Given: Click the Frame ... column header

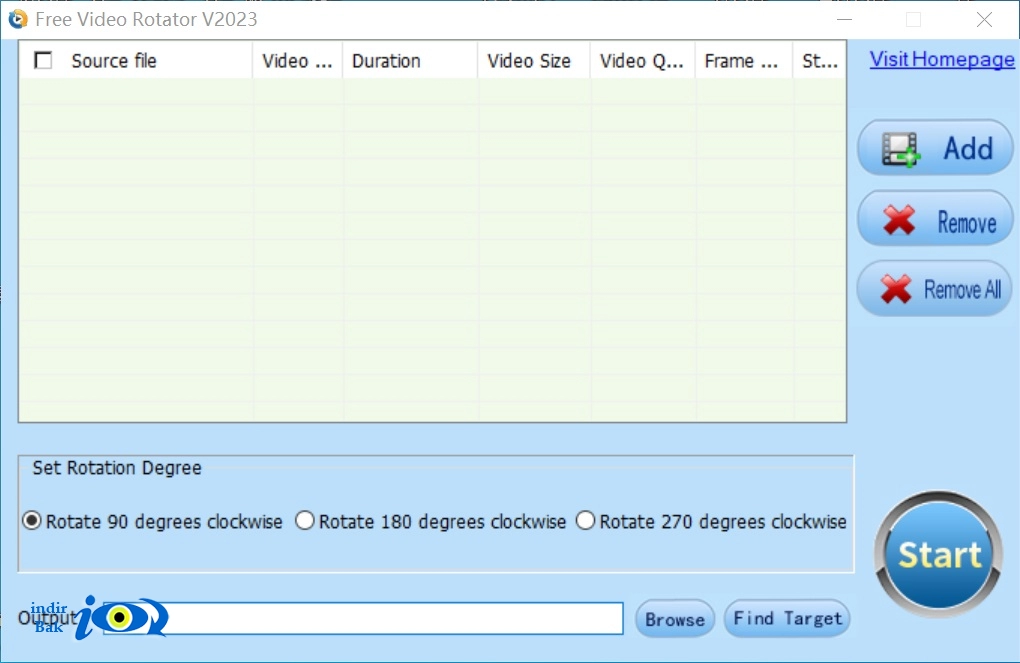Looking at the screenshot, I should pos(744,61).
